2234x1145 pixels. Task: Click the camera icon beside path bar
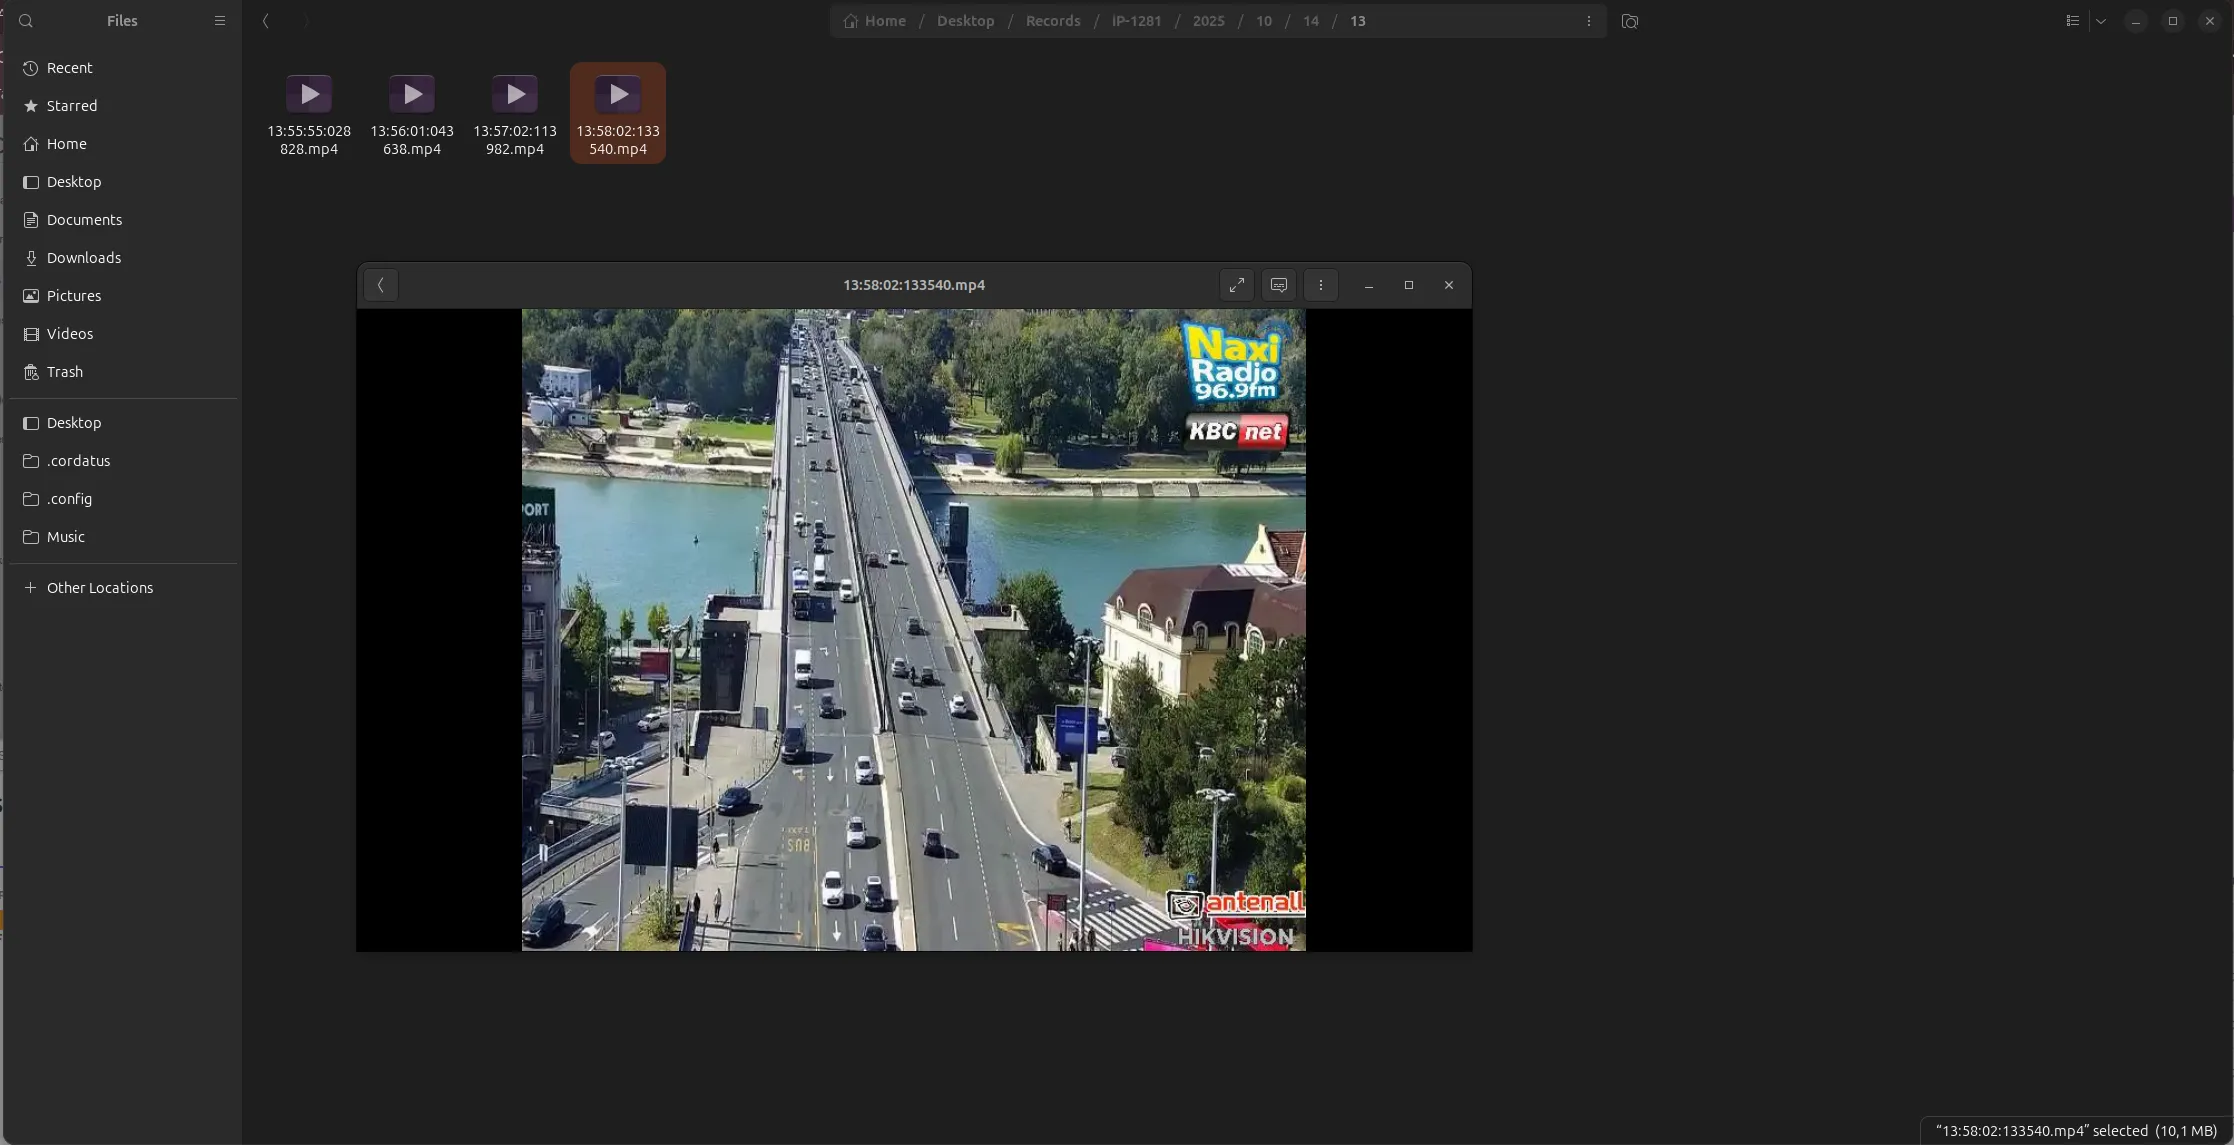(x=1629, y=21)
